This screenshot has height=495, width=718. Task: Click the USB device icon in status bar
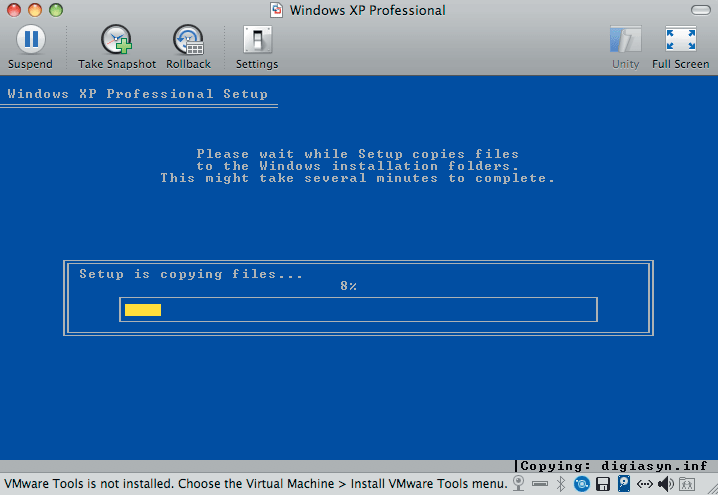(540, 484)
